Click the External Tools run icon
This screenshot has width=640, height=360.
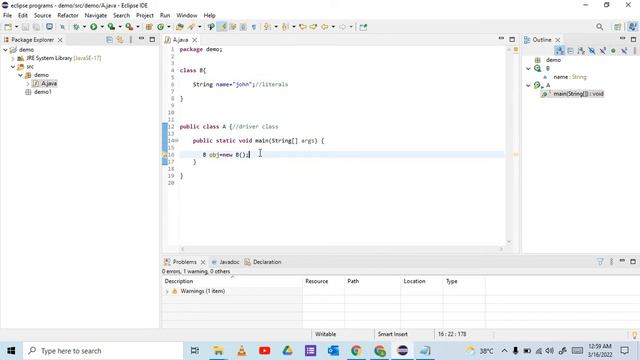pyautogui.click(x=129, y=27)
